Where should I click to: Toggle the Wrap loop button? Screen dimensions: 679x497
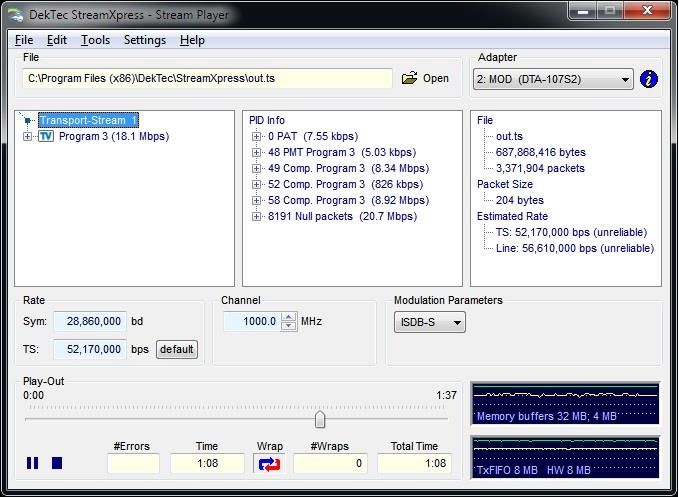(x=269, y=464)
